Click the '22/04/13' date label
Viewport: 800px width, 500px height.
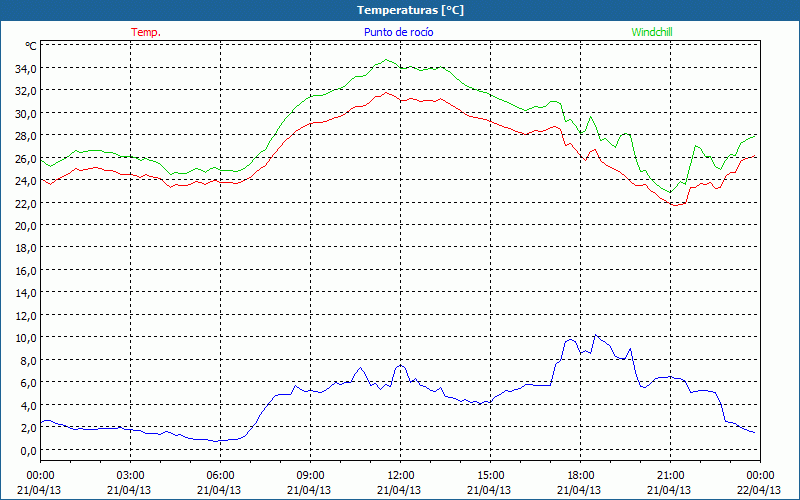(x=759, y=490)
